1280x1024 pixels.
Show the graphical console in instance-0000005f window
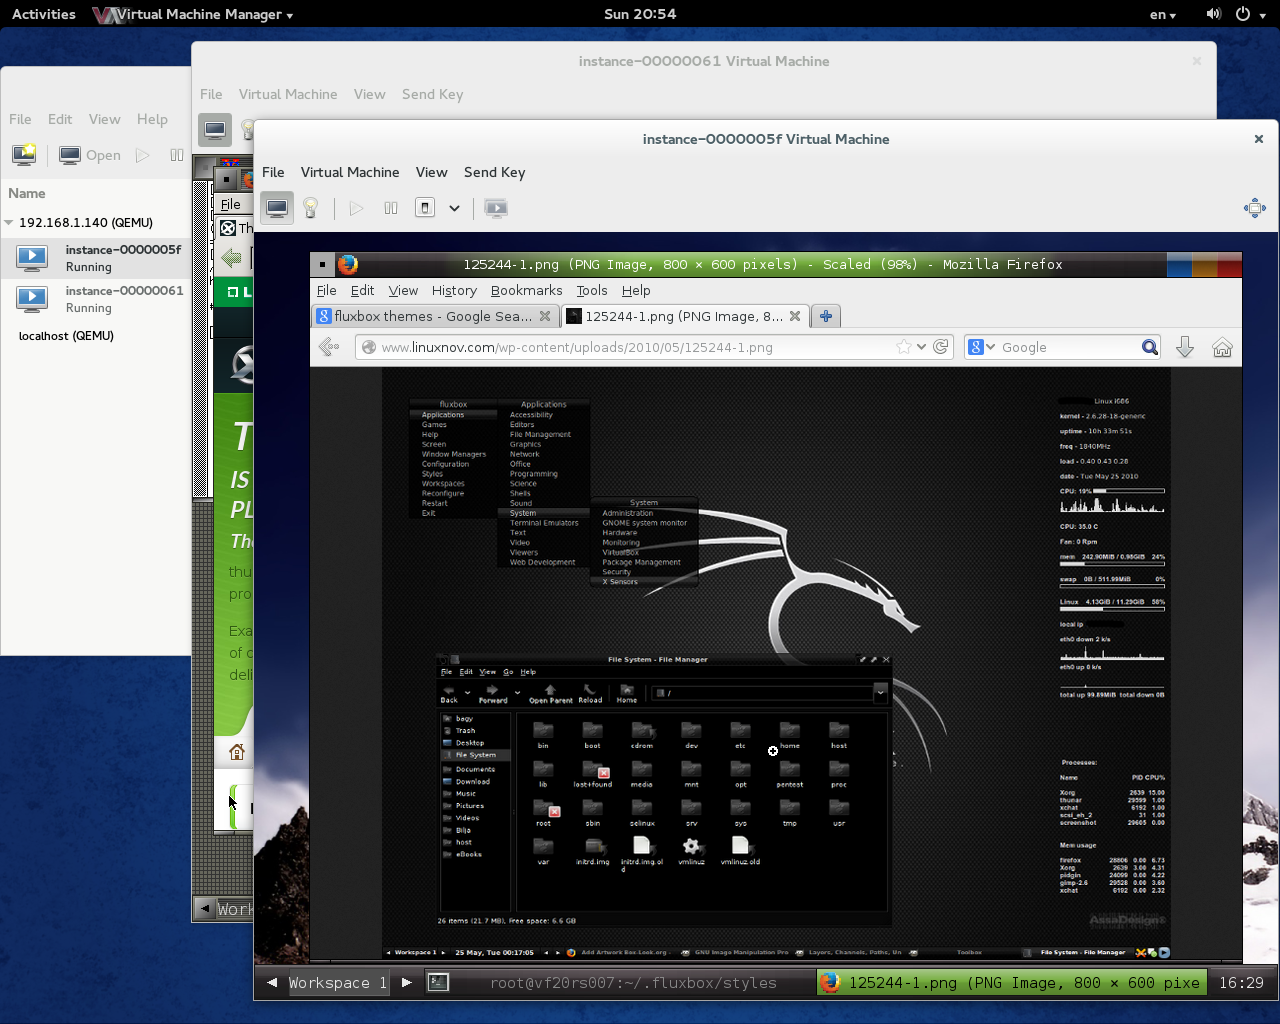(277, 208)
